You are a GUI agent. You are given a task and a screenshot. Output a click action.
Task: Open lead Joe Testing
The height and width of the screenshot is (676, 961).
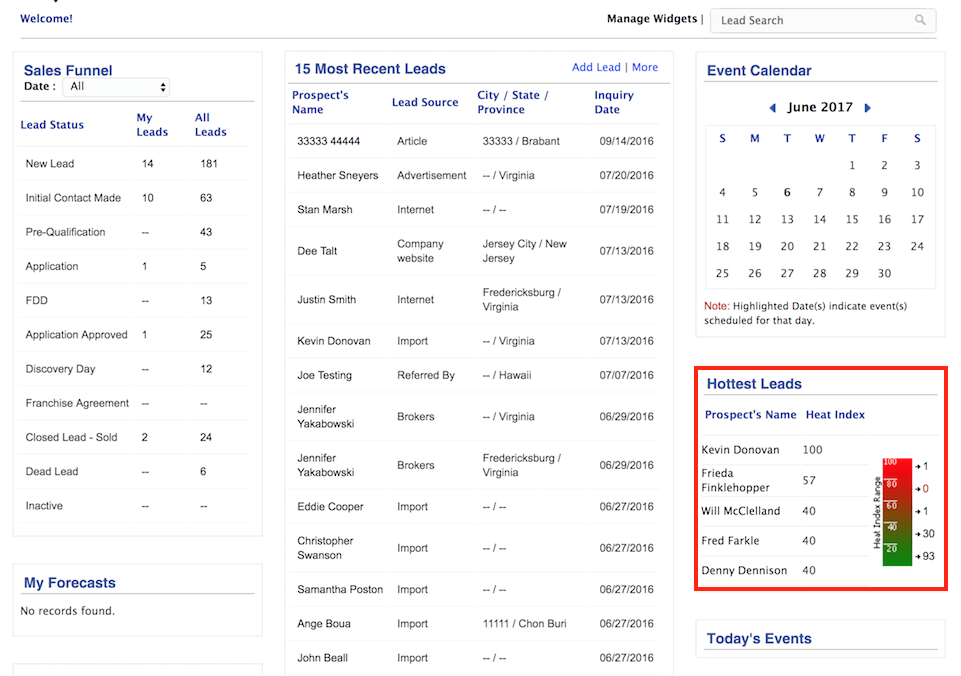coord(325,375)
